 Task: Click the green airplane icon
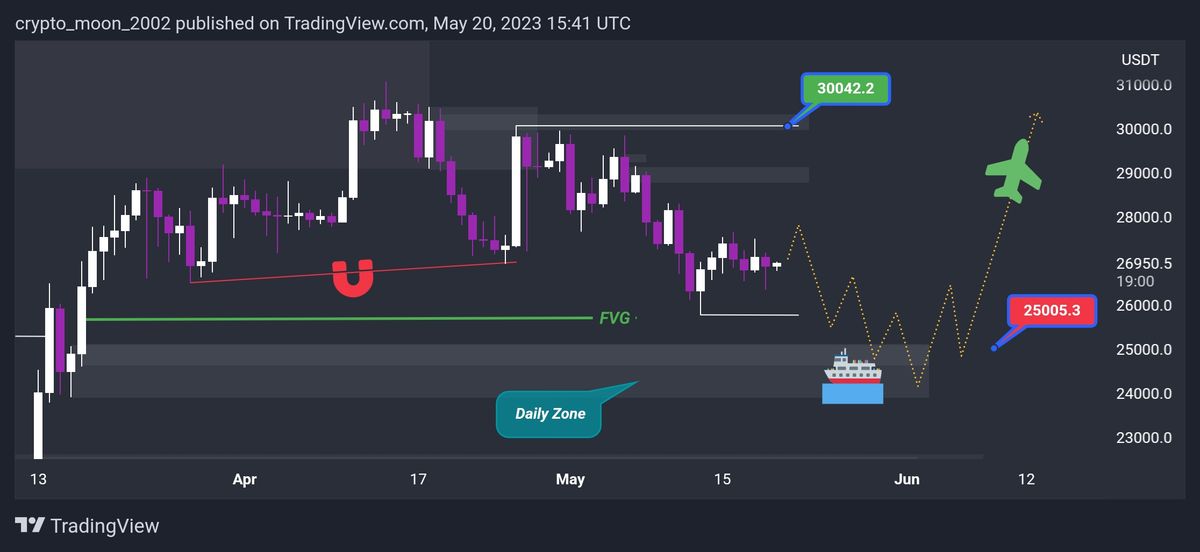1013,171
